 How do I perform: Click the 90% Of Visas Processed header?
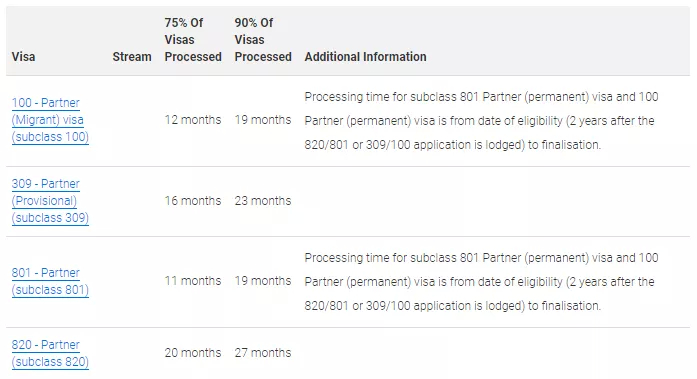pos(263,40)
